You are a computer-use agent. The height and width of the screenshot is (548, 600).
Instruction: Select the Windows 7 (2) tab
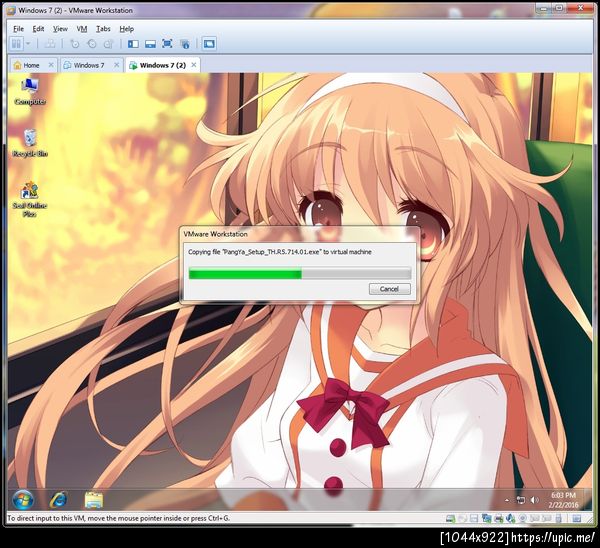pyautogui.click(x=163, y=65)
